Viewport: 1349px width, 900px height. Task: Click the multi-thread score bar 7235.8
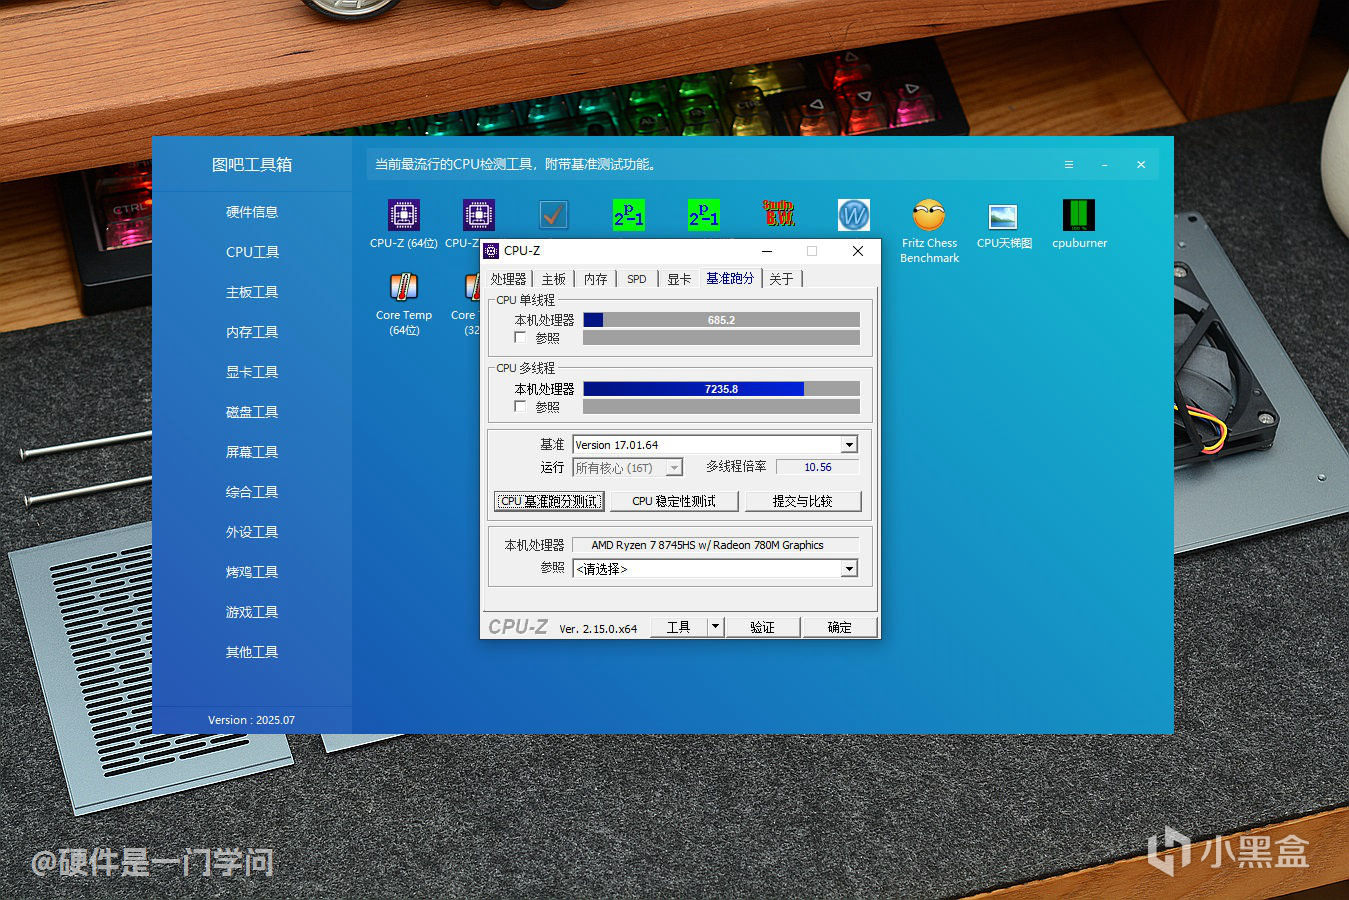point(720,389)
